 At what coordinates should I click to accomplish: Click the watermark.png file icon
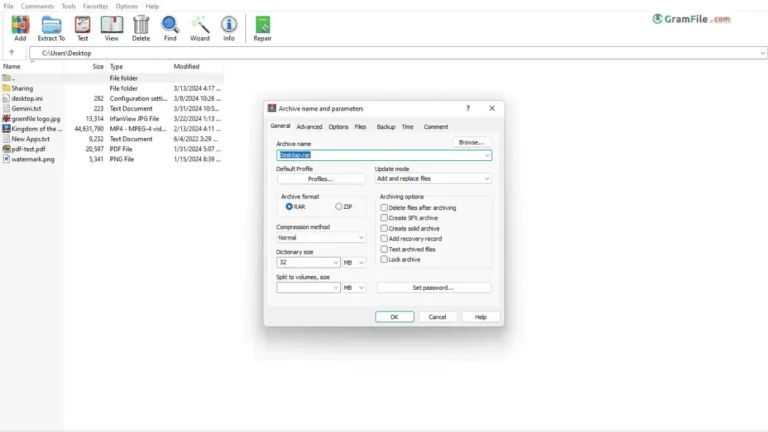[x=6, y=159]
